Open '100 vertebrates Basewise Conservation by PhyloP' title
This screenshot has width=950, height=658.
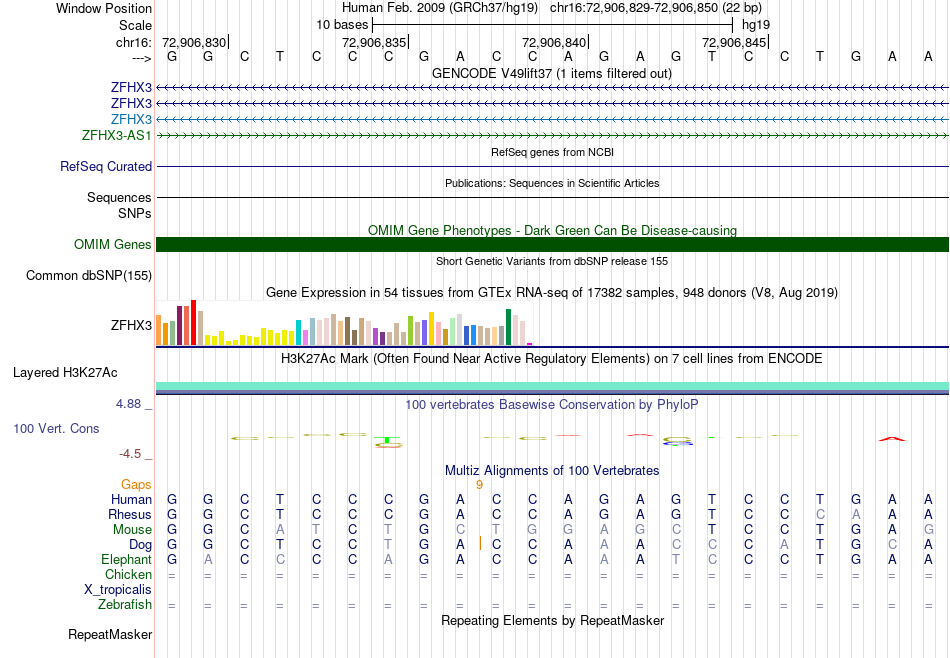click(x=552, y=405)
